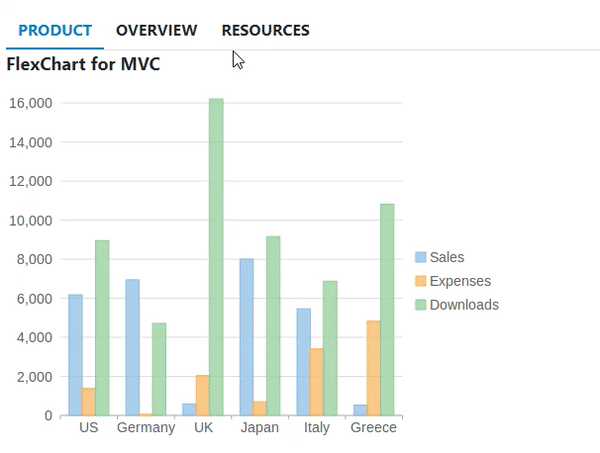The width and height of the screenshot is (600, 453).
Task: Select the green Germany Downloads bar
Action: (159, 369)
